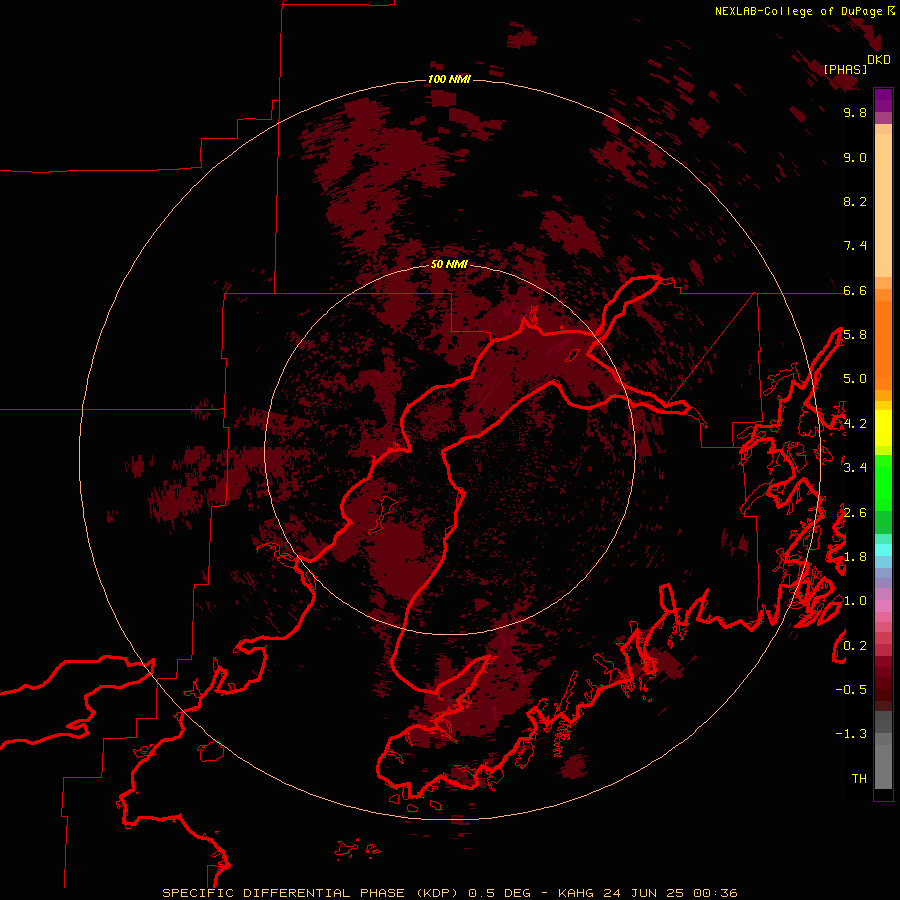This screenshot has width=900, height=900.
Task: Select the 4.2 value on the color scale
Action: 855,424
